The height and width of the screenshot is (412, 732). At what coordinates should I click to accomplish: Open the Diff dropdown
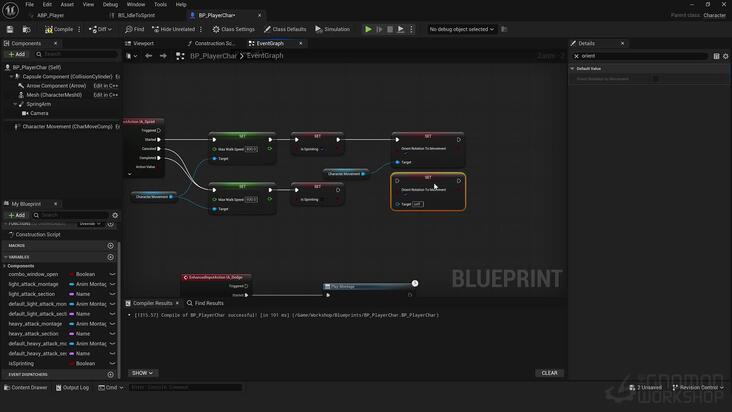[100, 29]
